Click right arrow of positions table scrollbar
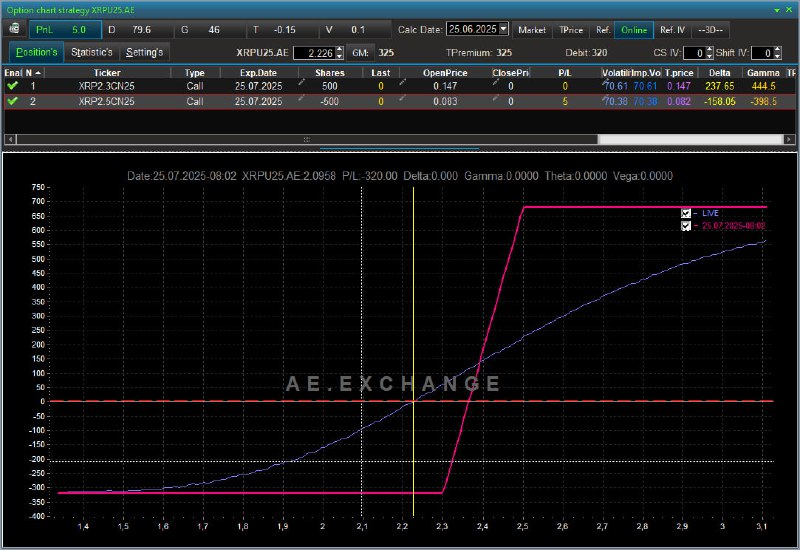 [789, 139]
